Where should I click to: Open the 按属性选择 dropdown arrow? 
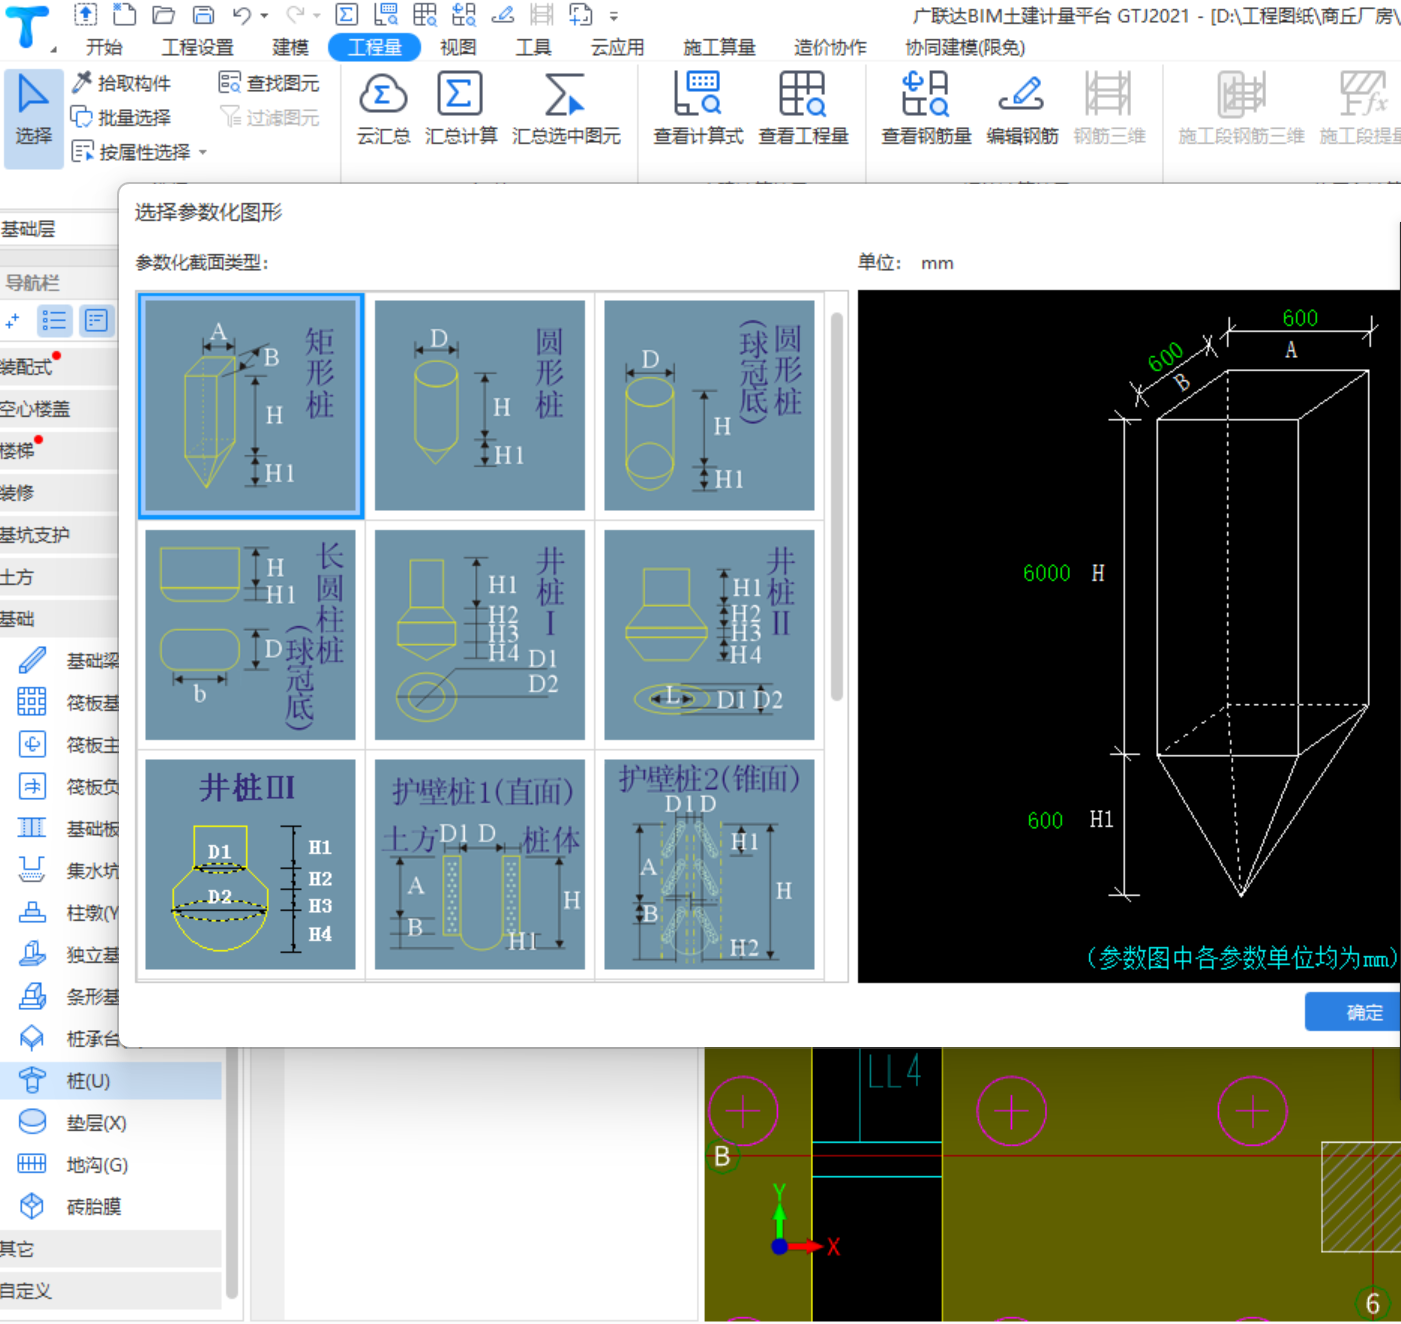tap(203, 152)
